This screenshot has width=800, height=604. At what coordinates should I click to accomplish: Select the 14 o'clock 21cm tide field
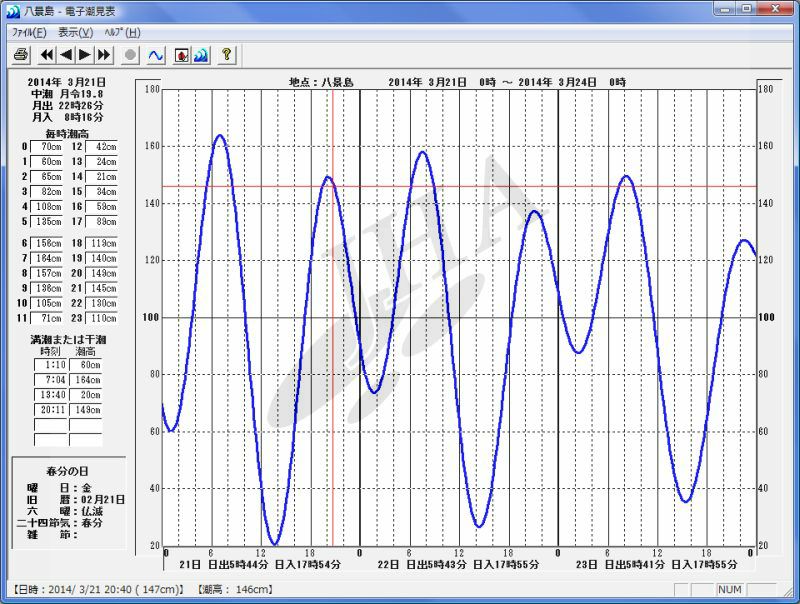(102, 177)
